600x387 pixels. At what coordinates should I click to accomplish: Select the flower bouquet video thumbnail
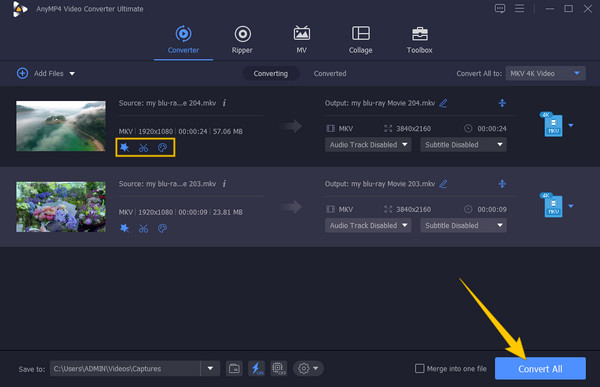61,207
